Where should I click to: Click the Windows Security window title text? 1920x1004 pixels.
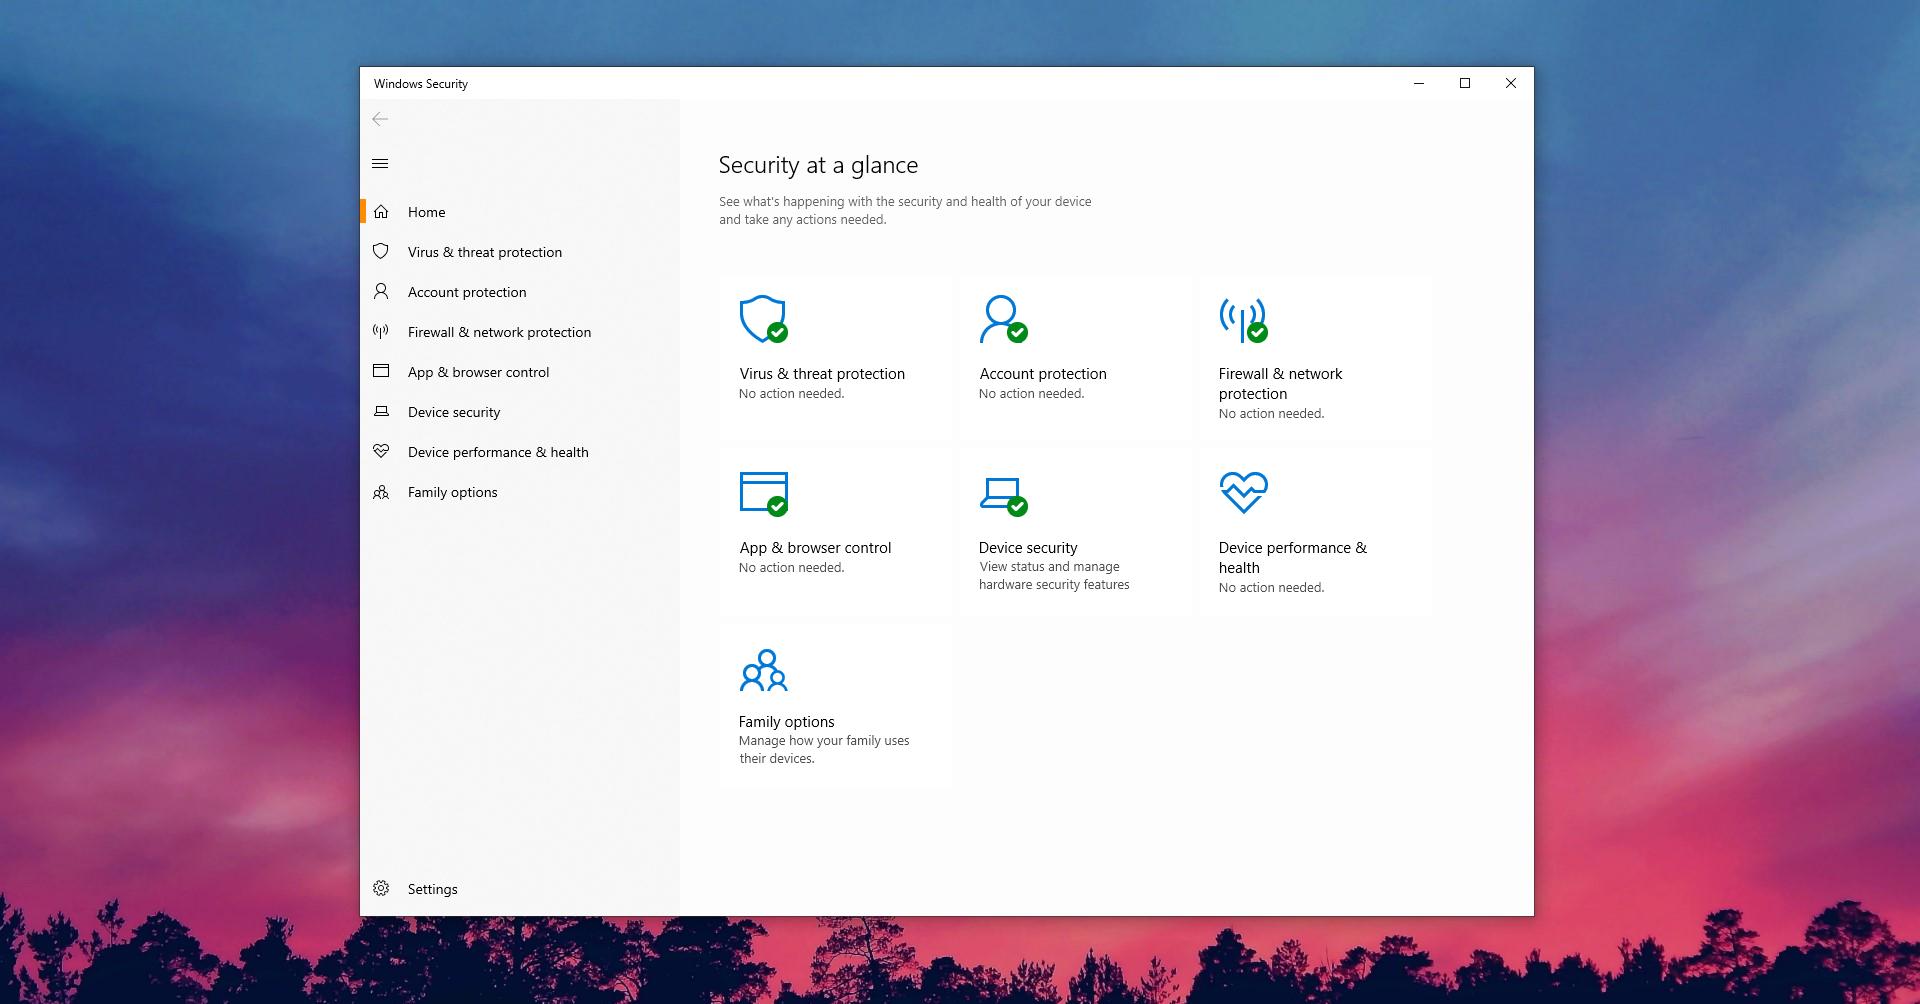pyautogui.click(x=421, y=84)
